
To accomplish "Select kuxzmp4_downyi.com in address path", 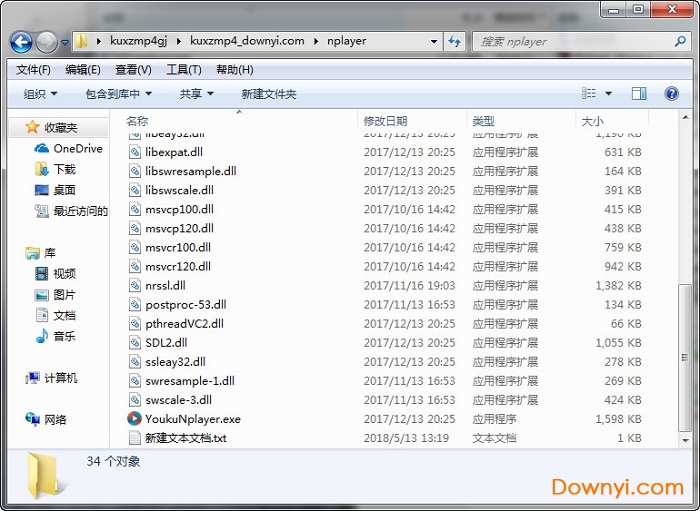I will tap(247, 41).
